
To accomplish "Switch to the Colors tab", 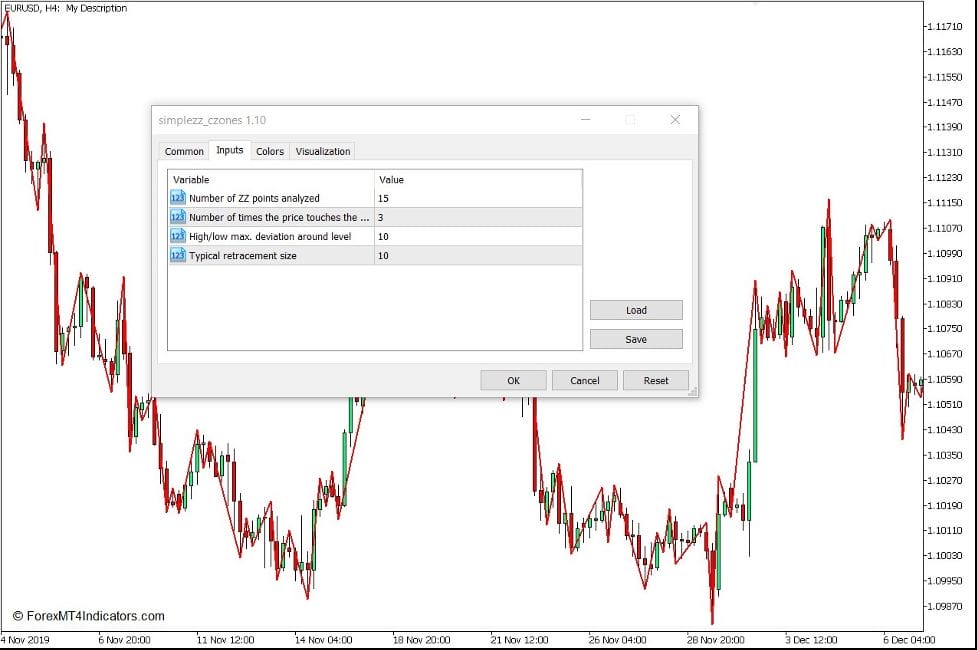I will [269, 151].
